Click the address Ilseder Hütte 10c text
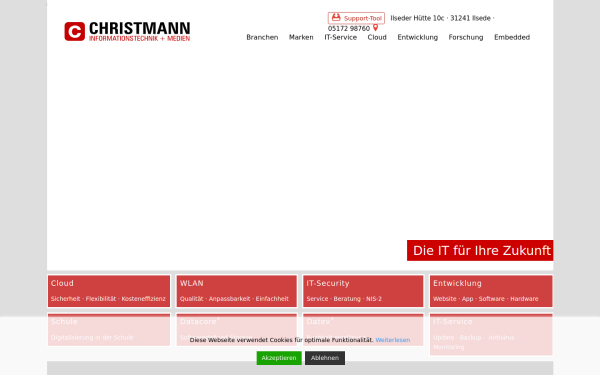 point(417,18)
